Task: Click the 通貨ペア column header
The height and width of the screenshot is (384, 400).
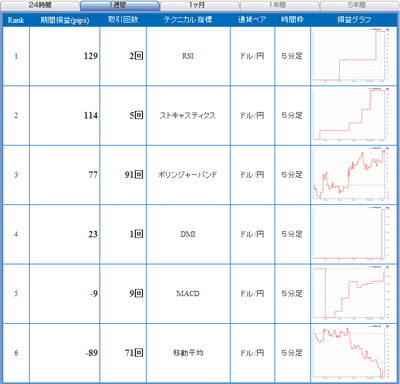Action: (x=252, y=20)
